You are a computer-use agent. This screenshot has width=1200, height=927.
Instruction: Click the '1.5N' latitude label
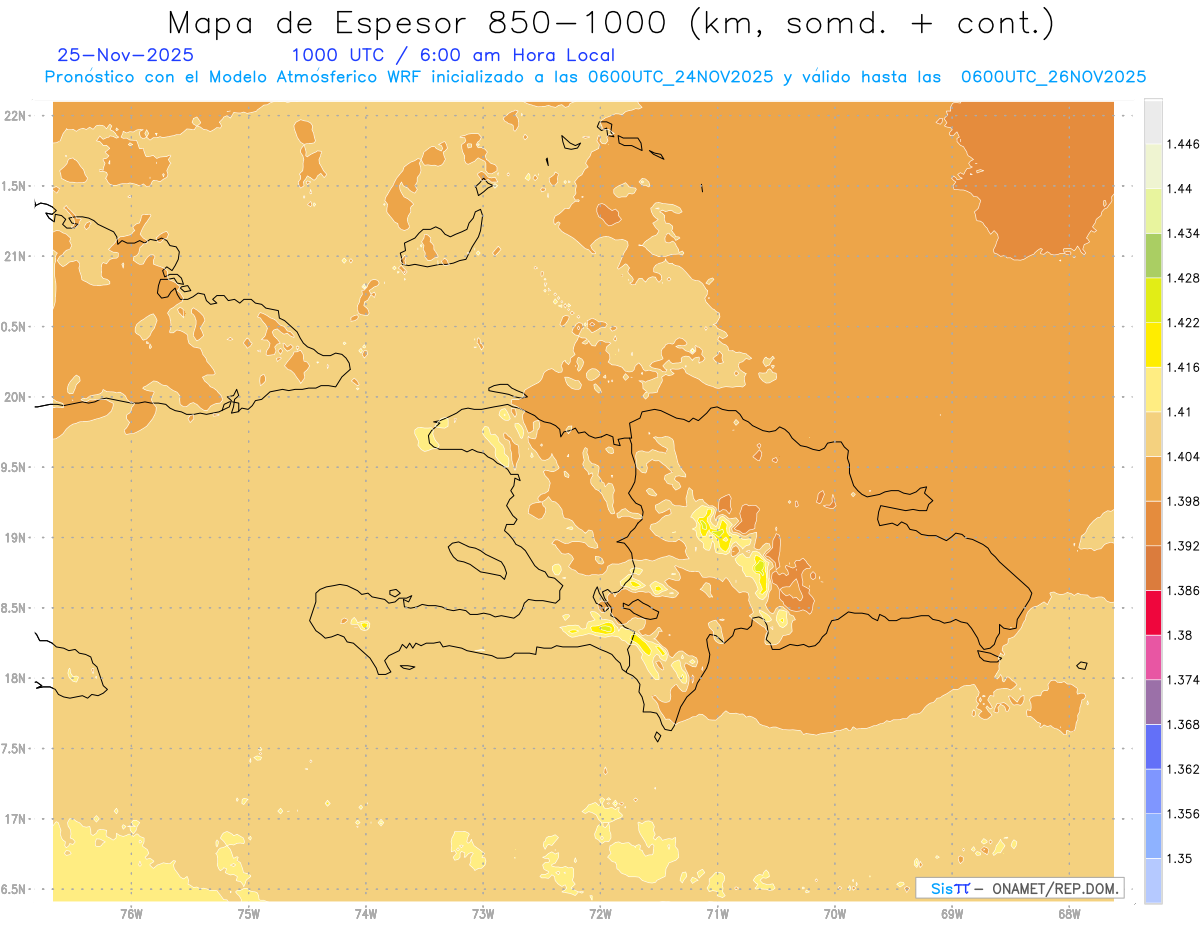(x=15, y=186)
